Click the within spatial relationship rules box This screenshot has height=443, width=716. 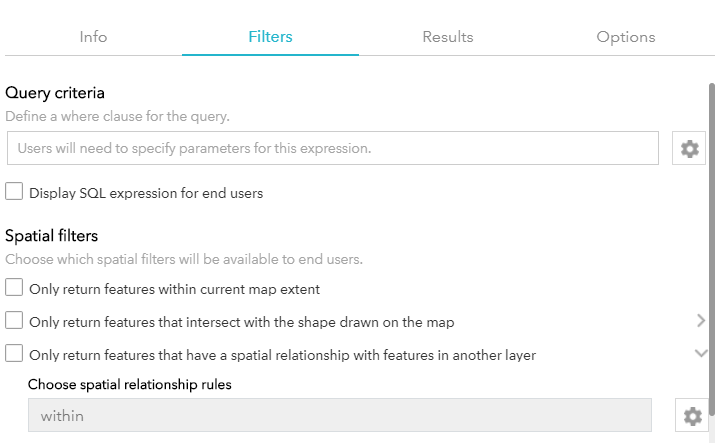point(340,415)
